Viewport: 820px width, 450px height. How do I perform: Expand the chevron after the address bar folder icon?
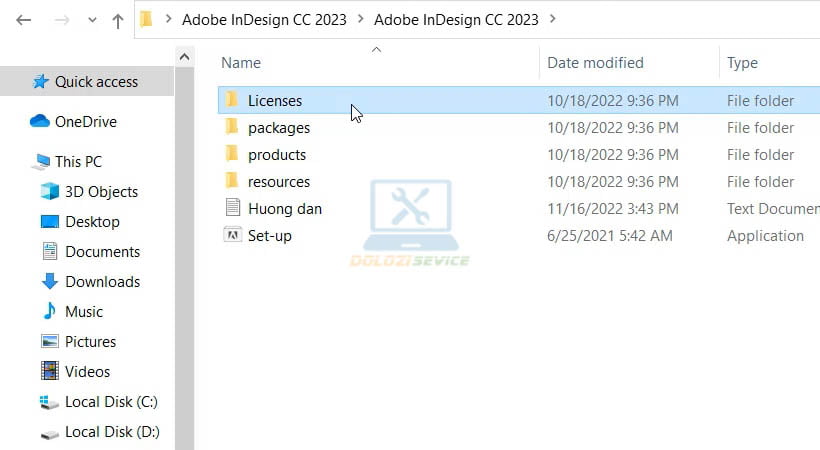pos(167,20)
